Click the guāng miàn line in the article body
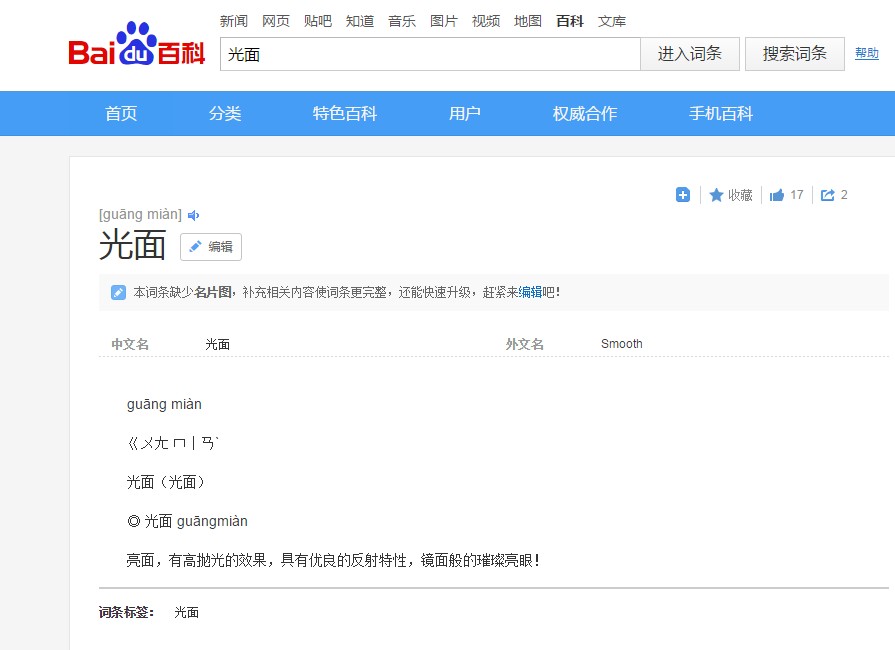The image size is (895, 650). click(164, 404)
